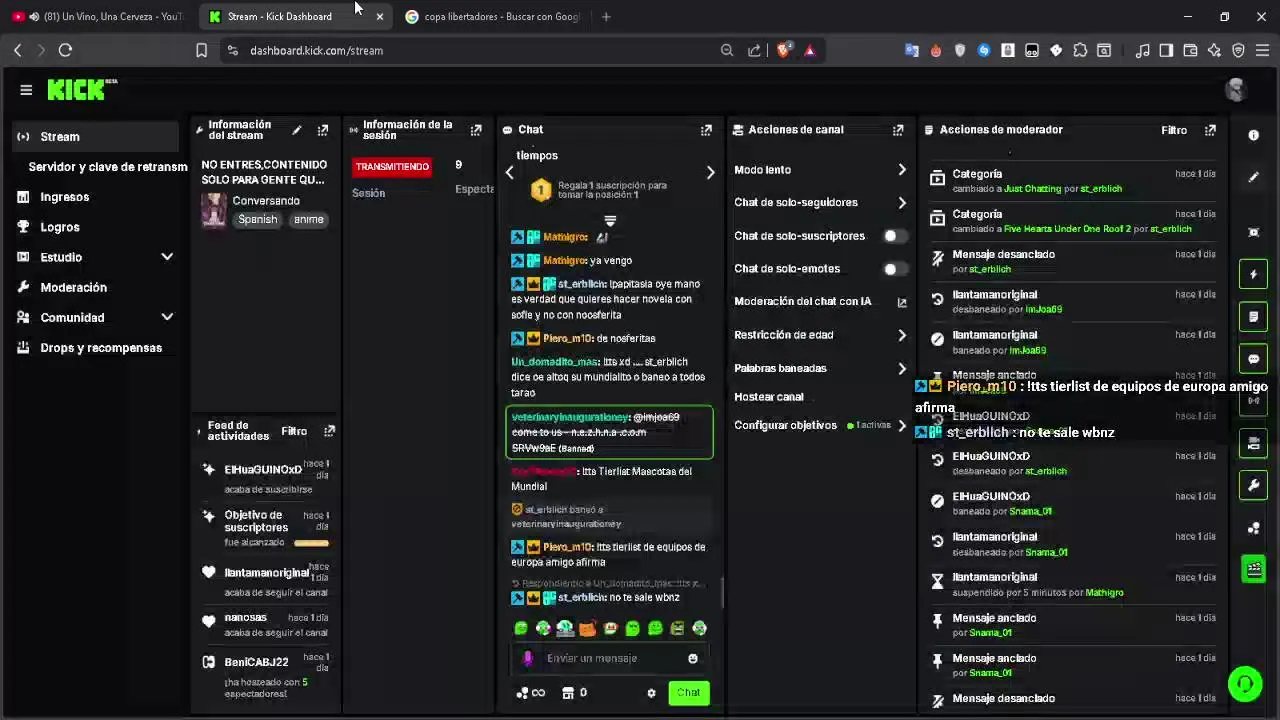Open emoji picker in message box
The height and width of the screenshot is (720, 1280).
point(692,658)
